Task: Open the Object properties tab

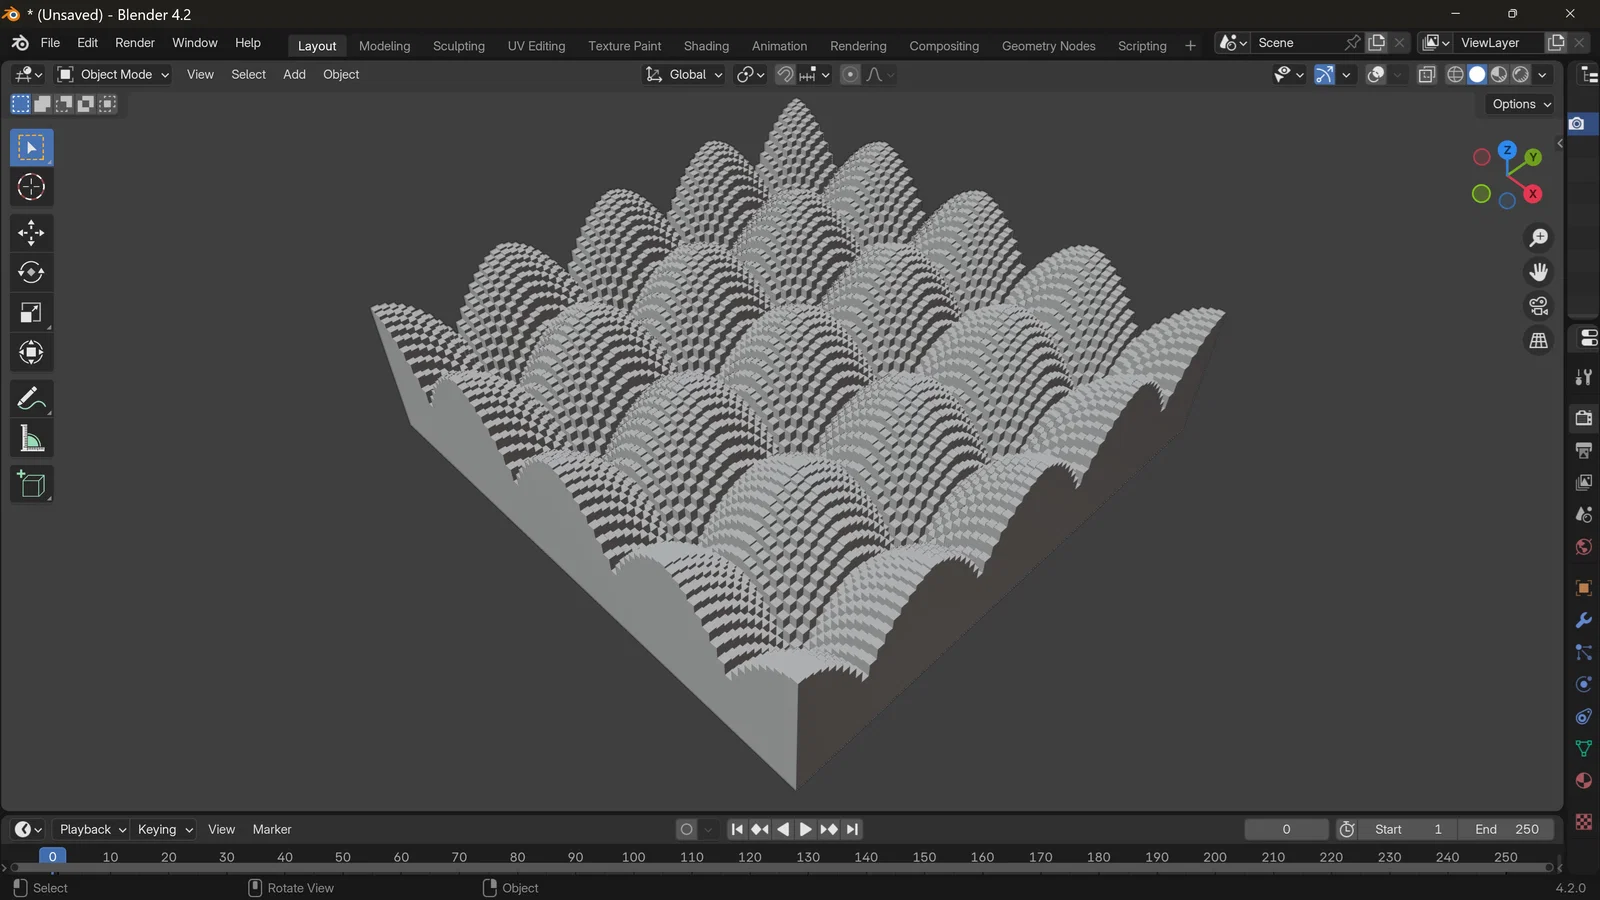Action: [x=1584, y=588]
